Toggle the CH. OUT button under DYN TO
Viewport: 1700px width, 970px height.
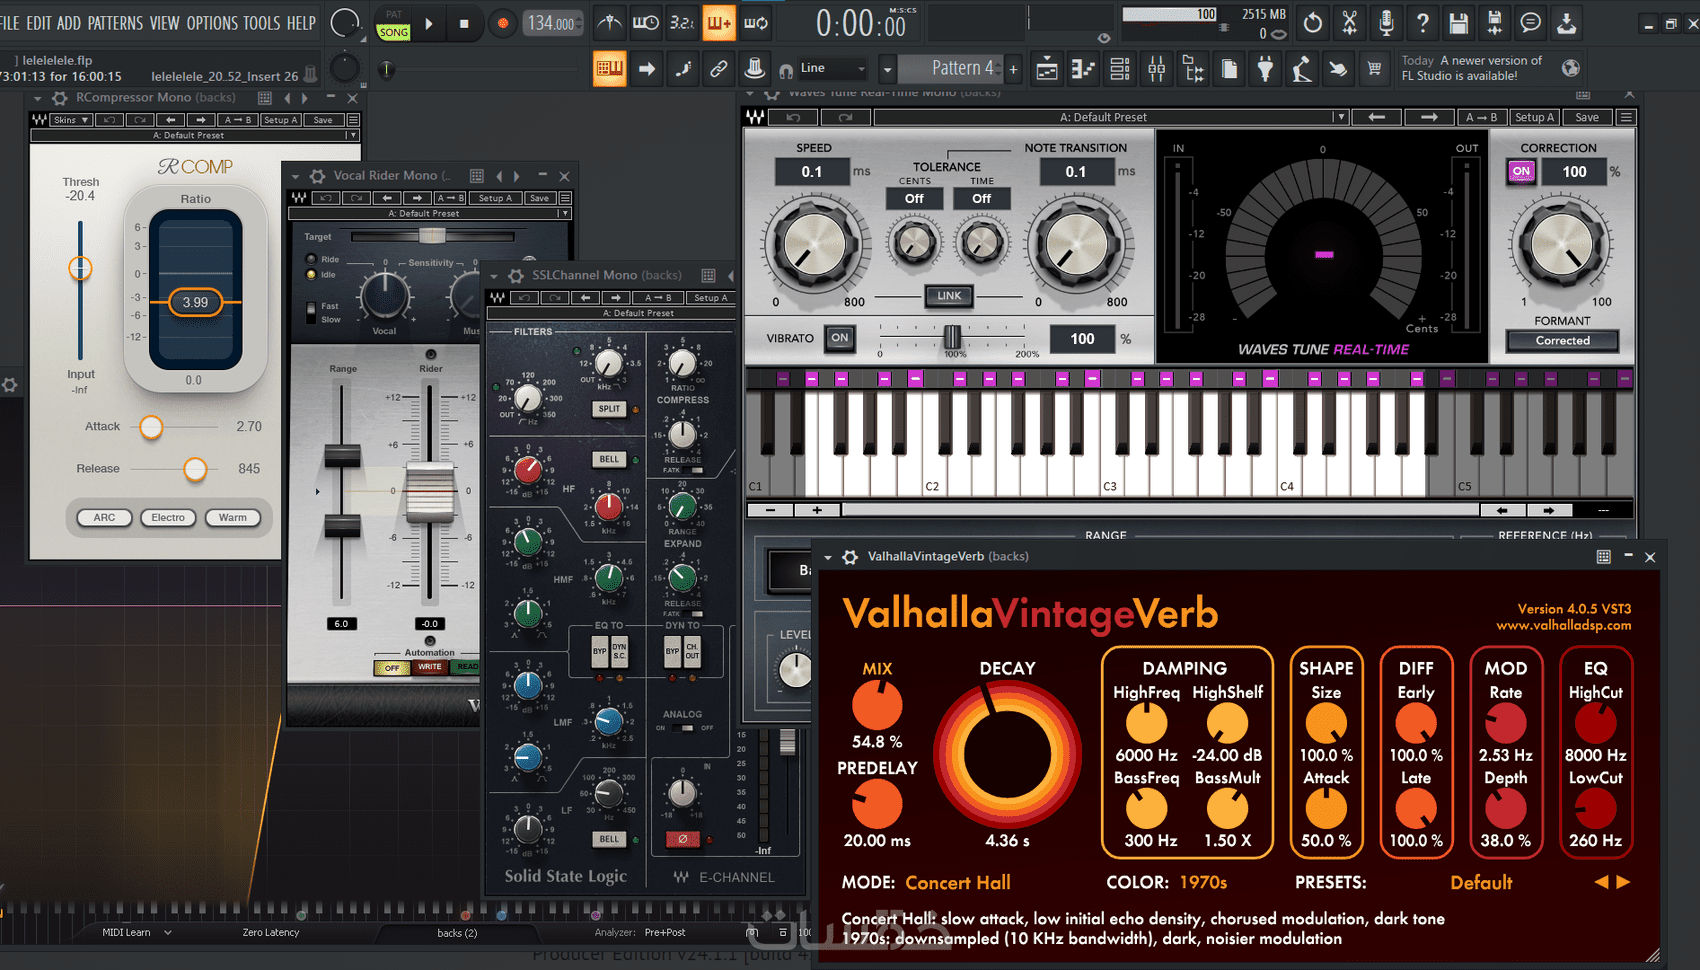[692, 651]
